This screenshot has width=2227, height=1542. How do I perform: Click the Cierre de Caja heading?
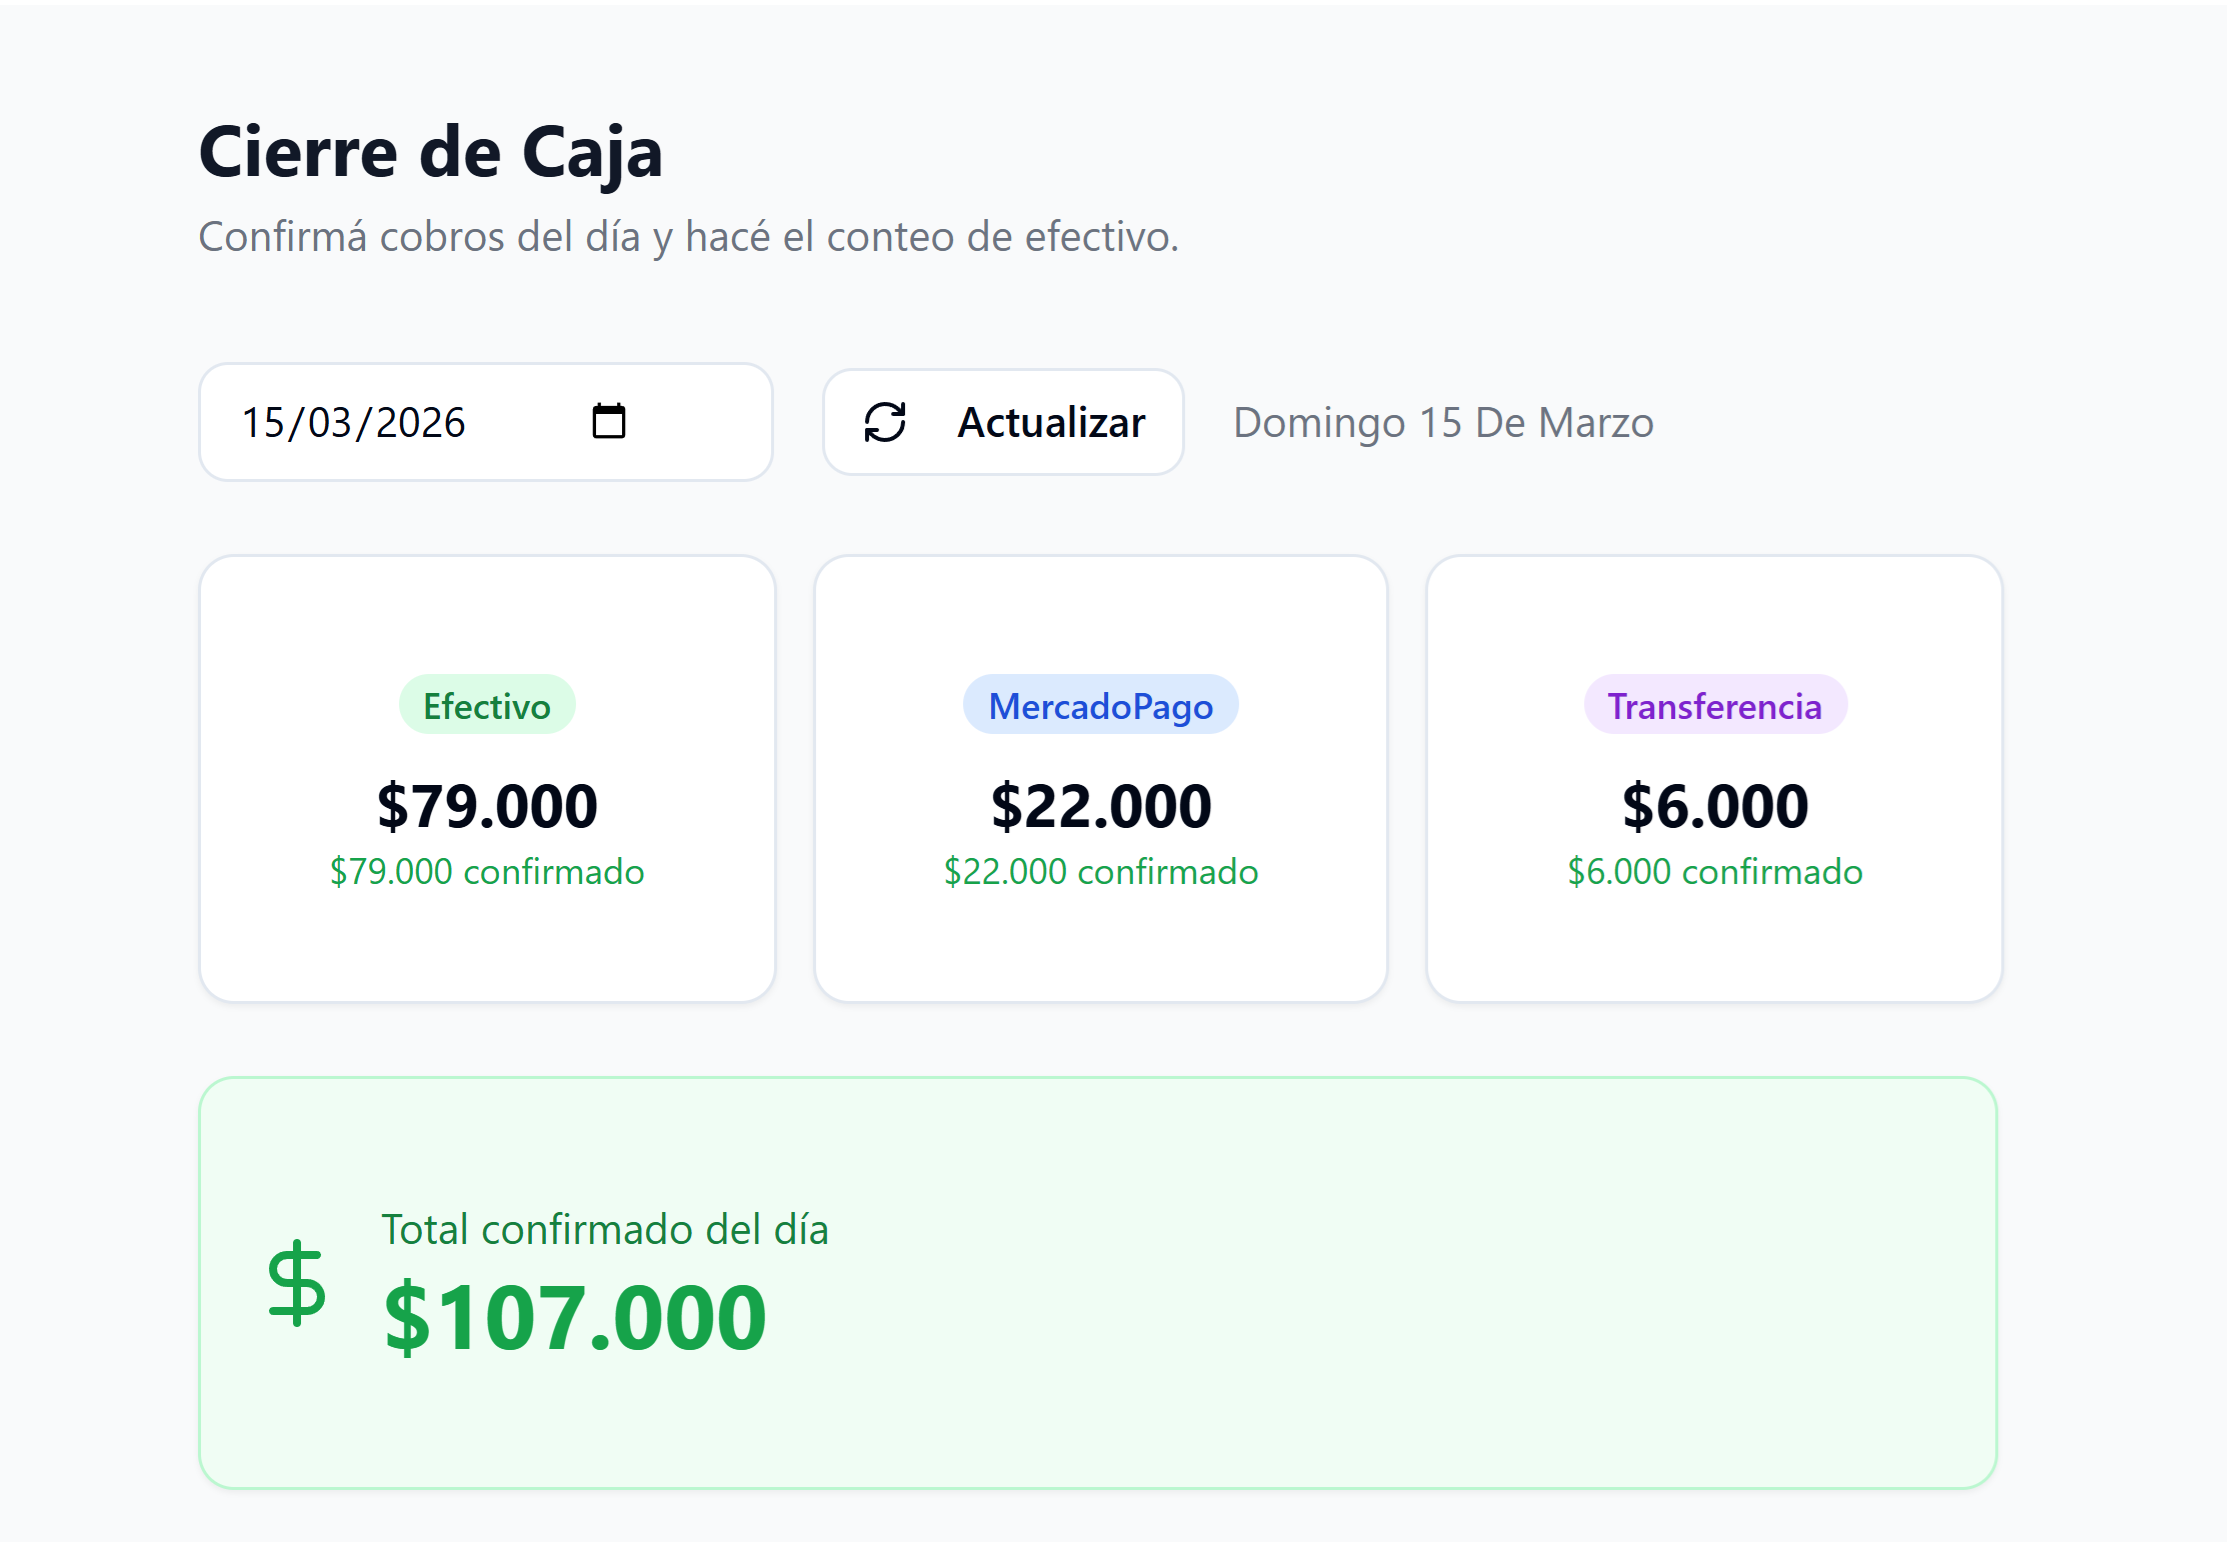coord(431,151)
